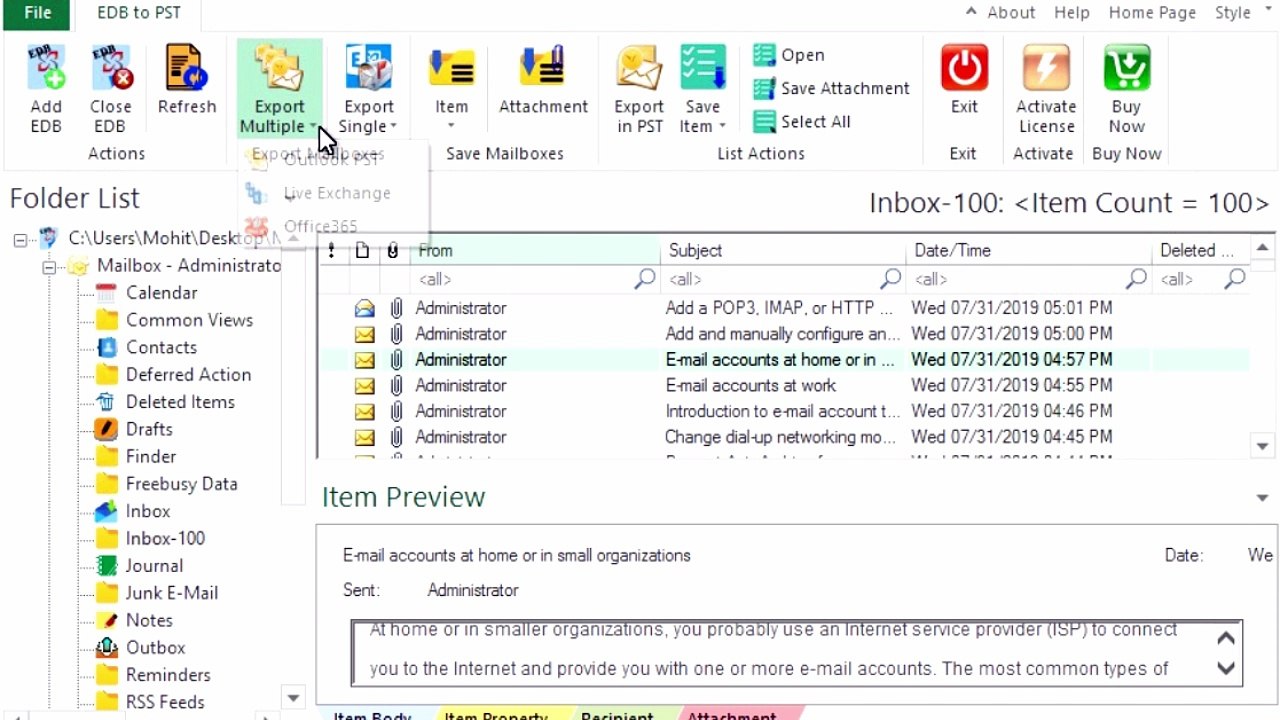Collapse the C:\Users\Mohit root tree node

(x=20, y=239)
